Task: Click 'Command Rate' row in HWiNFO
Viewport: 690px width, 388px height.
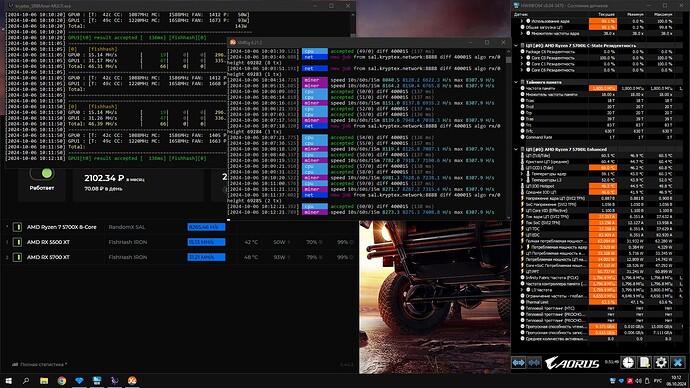Action: pyautogui.click(x=598, y=137)
